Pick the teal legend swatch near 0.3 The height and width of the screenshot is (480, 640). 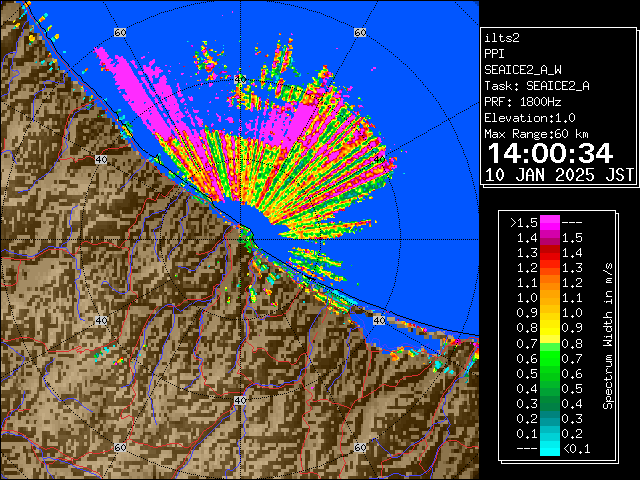(550, 418)
